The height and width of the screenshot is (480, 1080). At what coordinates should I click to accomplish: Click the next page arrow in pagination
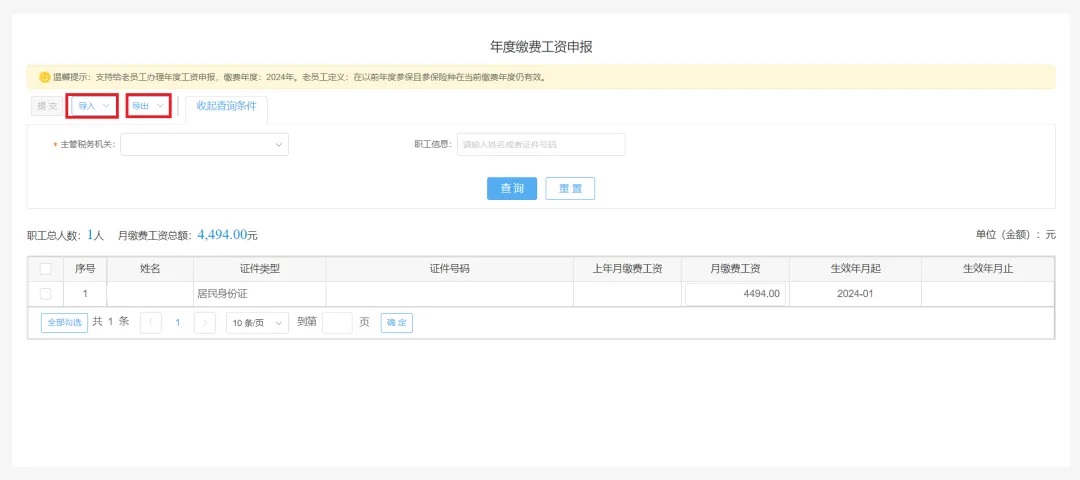point(204,323)
